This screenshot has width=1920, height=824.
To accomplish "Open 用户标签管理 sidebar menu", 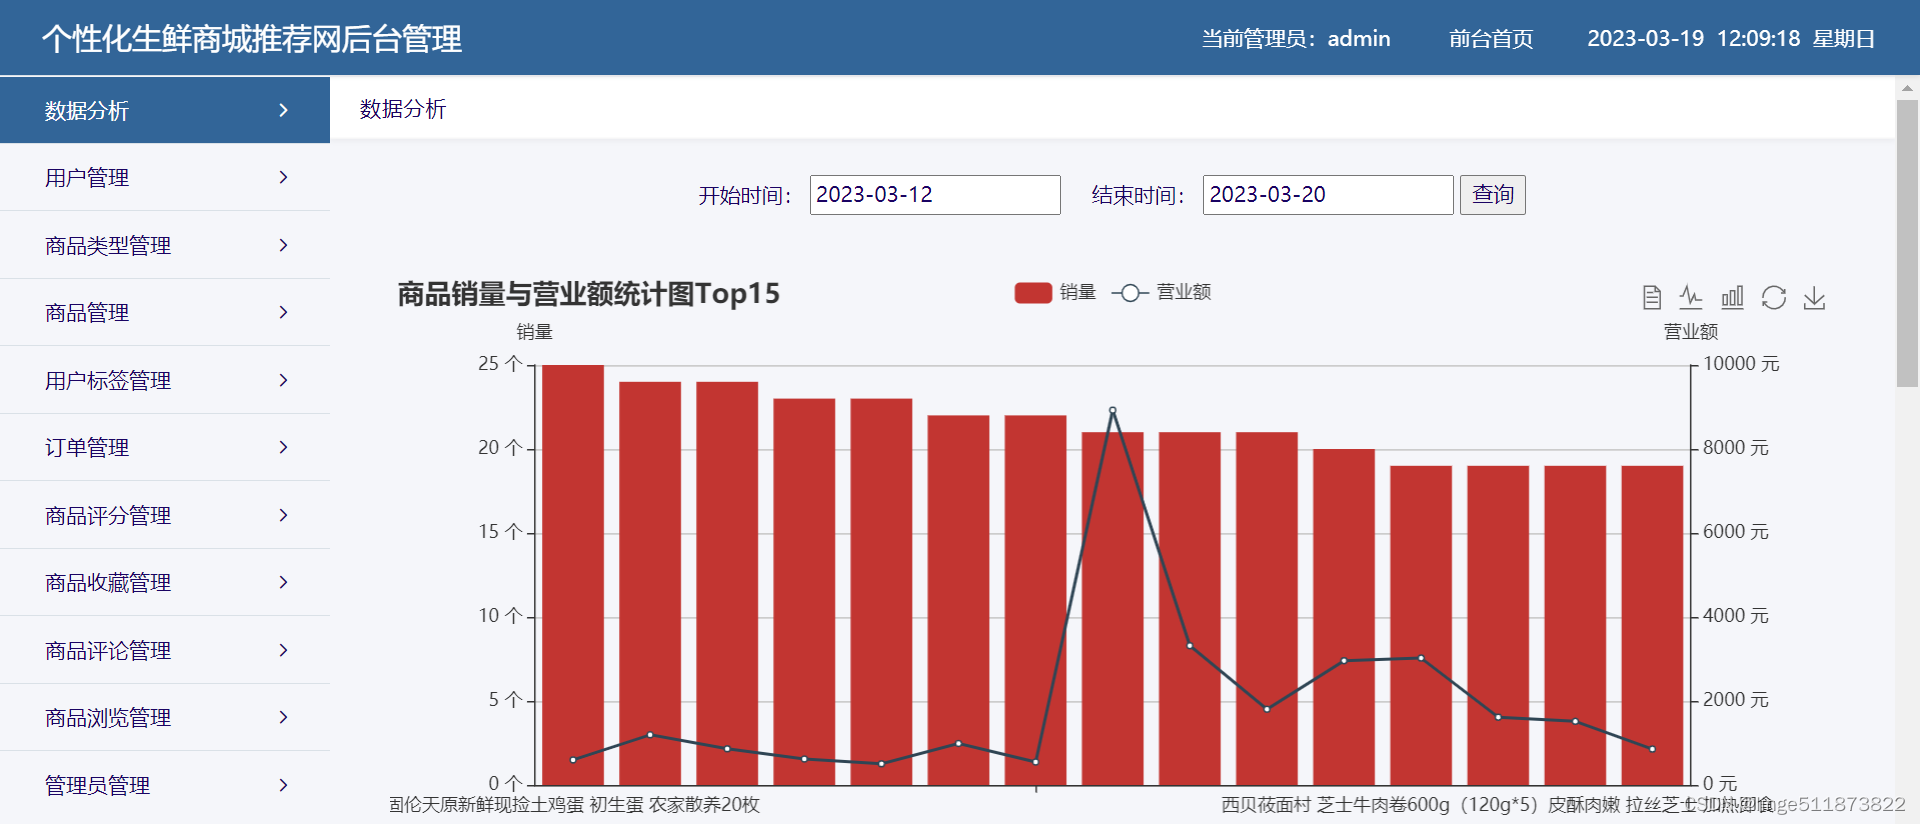I will (165, 380).
